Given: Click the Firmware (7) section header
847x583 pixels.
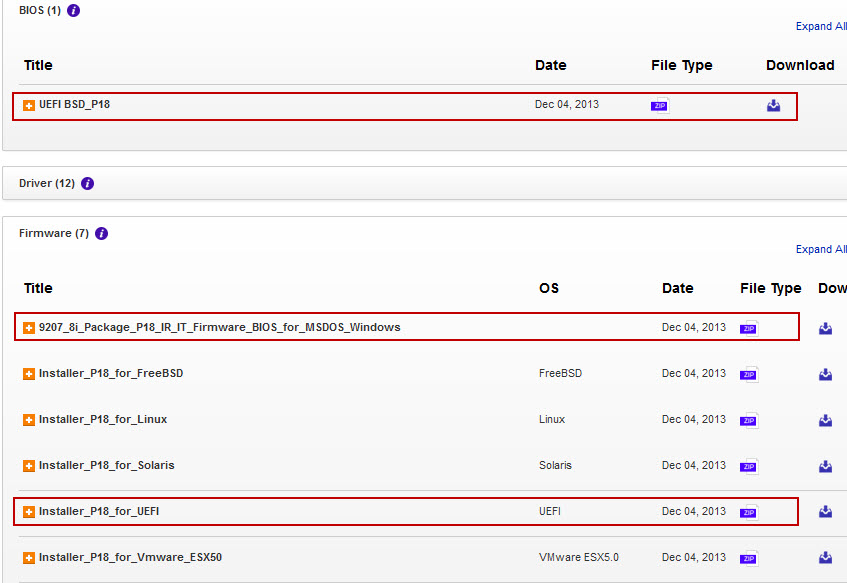Looking at the screenshot, I should point(53,234).
